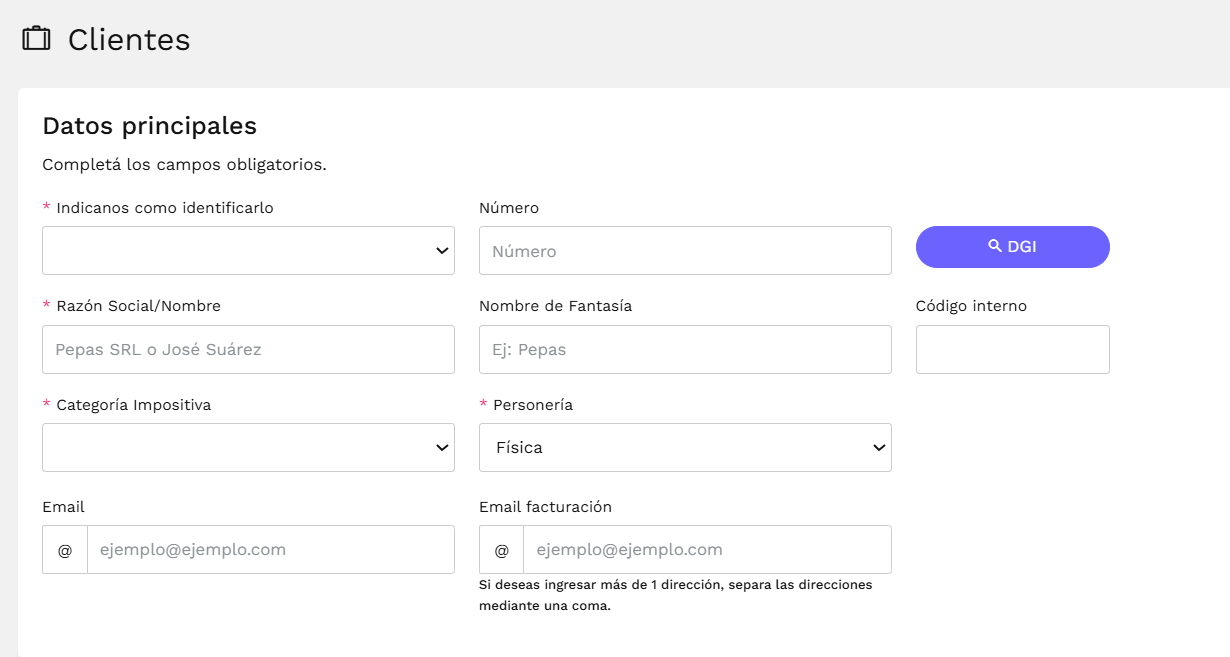
Task: Focus the Número input field
Action: [685, 250]
